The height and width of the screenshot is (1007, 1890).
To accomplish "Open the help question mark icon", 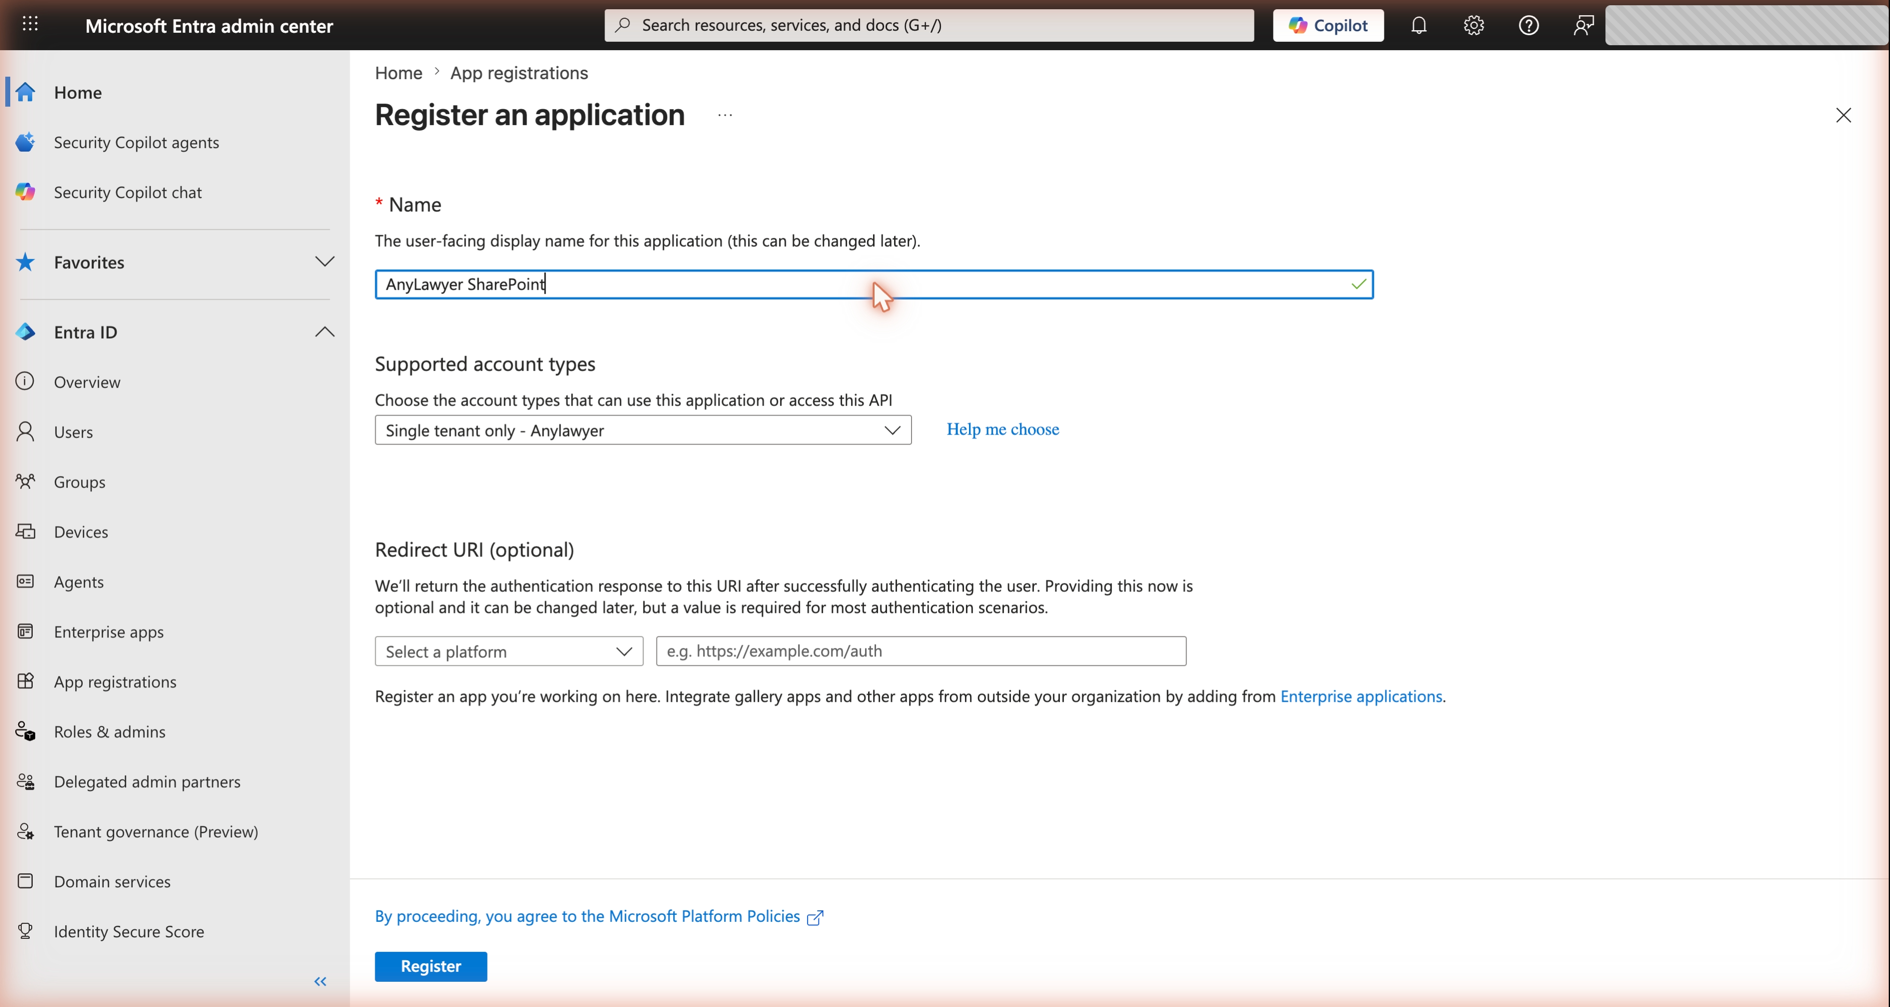I will pos(1529,25).
